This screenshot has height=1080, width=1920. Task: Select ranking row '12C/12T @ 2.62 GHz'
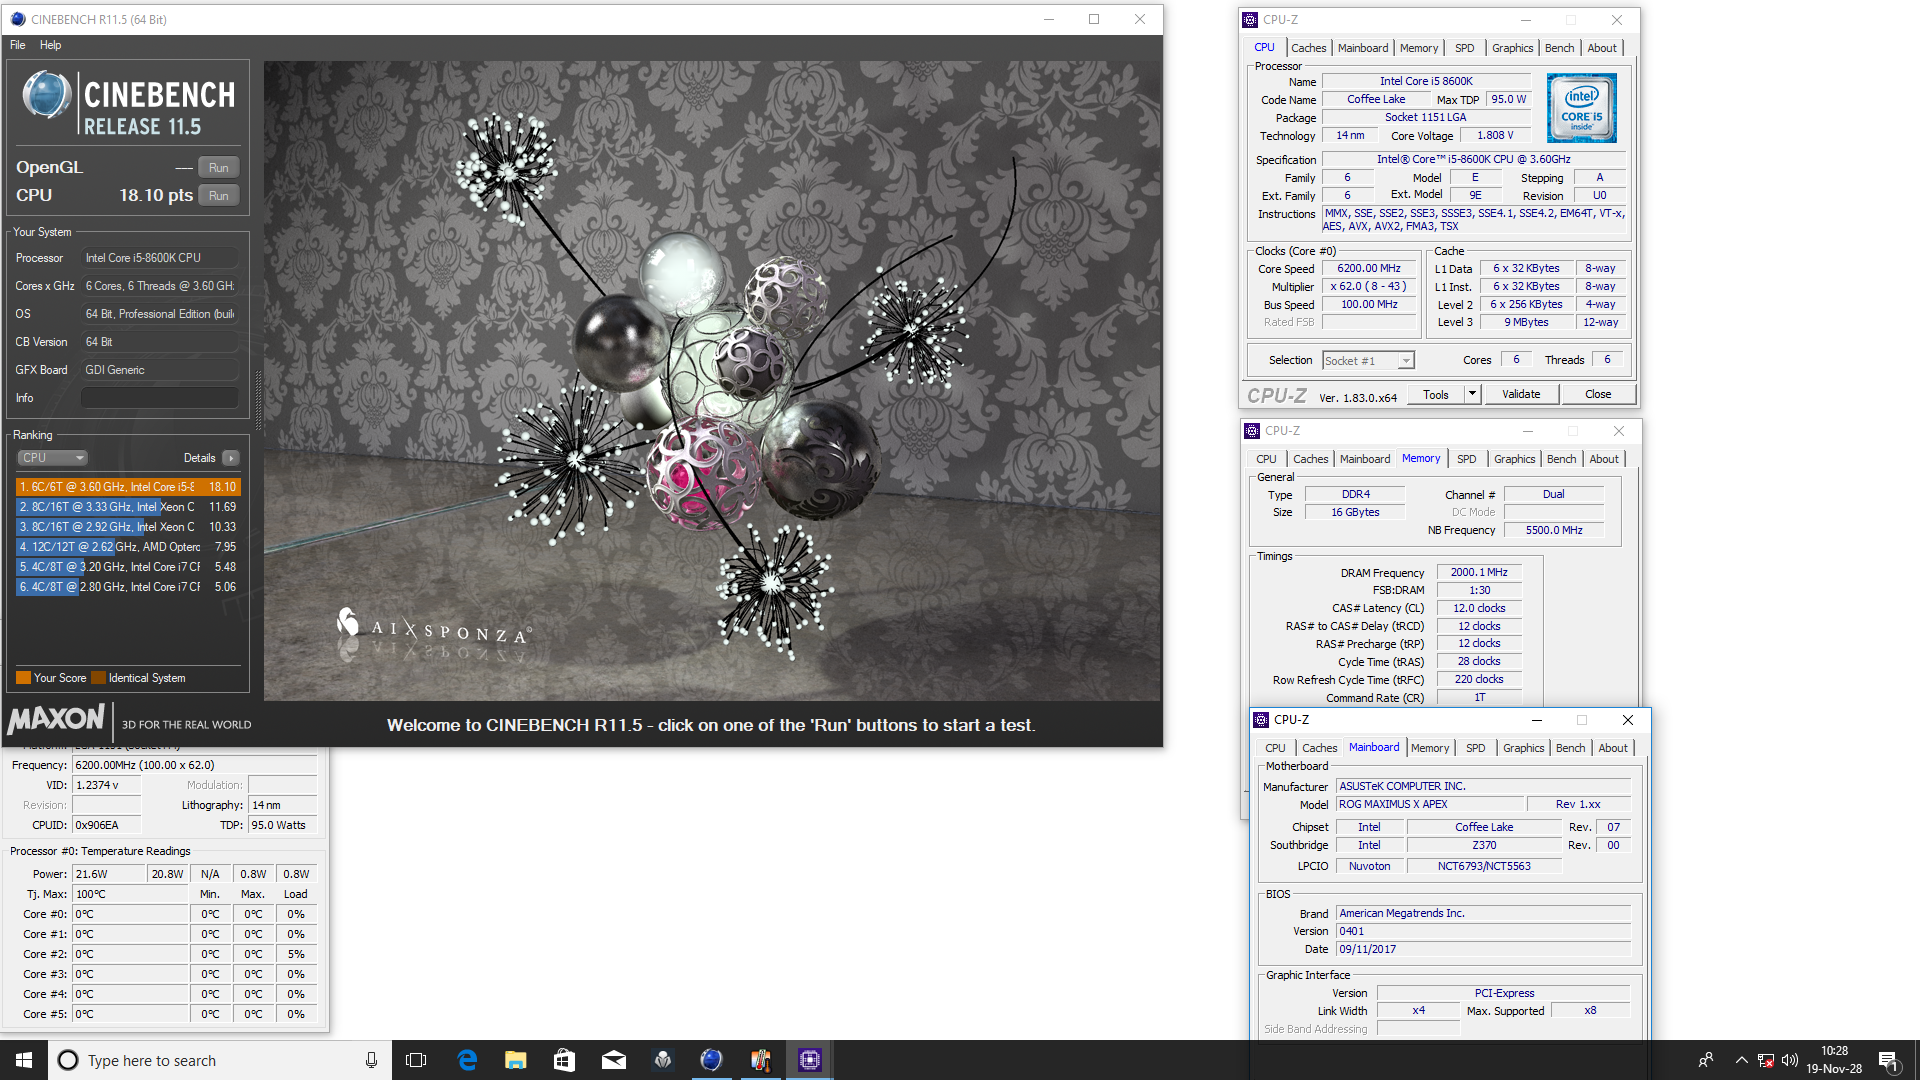point(128,547)
